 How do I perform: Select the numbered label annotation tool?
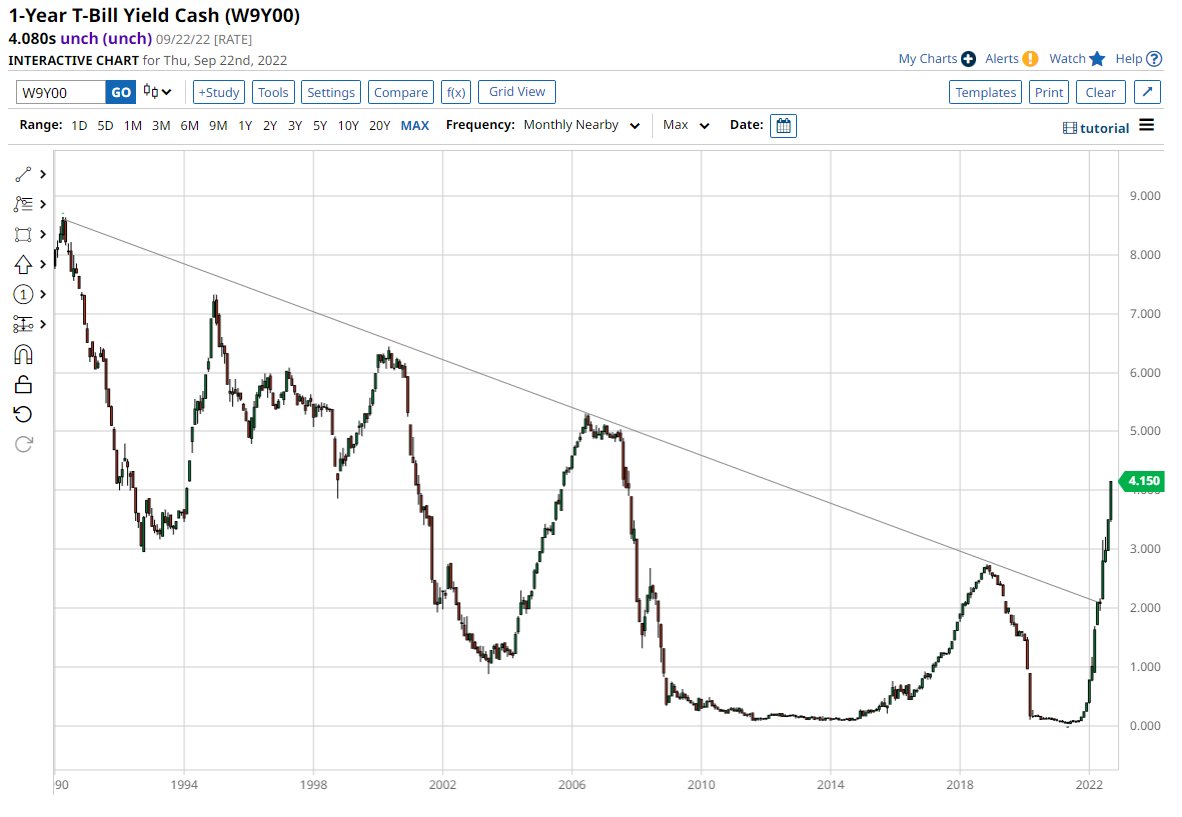tap(23, 295)
